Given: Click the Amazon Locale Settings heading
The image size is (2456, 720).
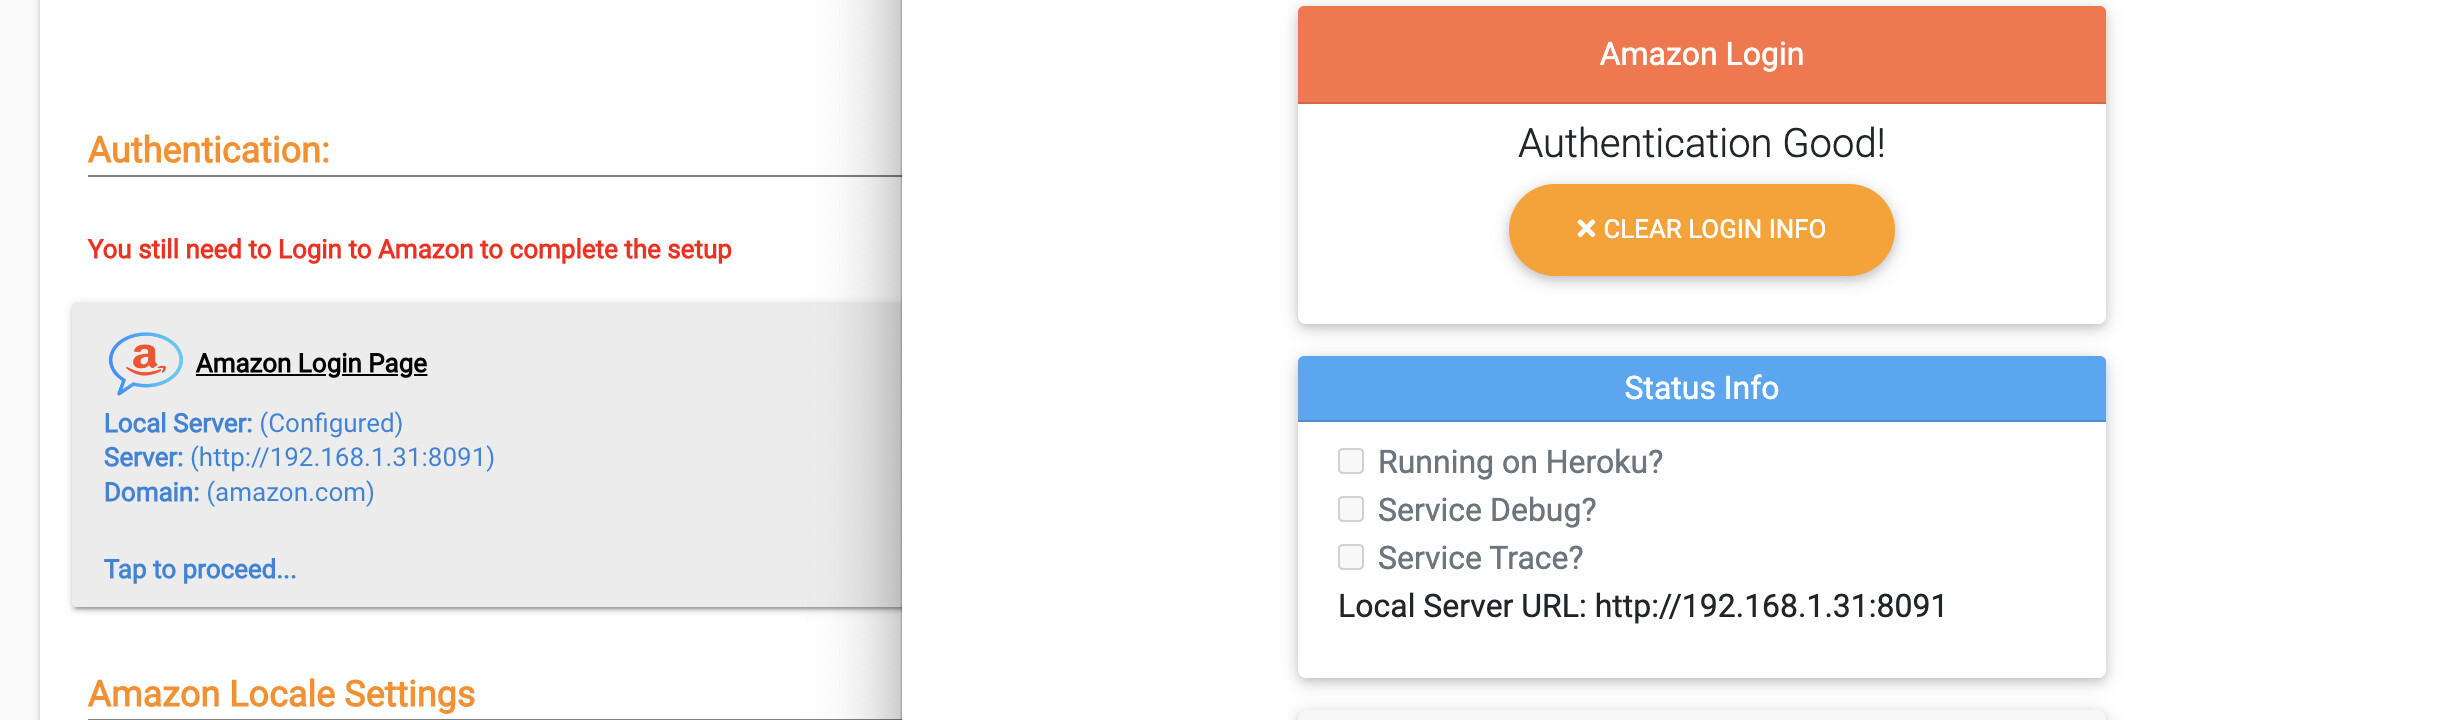Looking at the screenshot, I should 281,694.
